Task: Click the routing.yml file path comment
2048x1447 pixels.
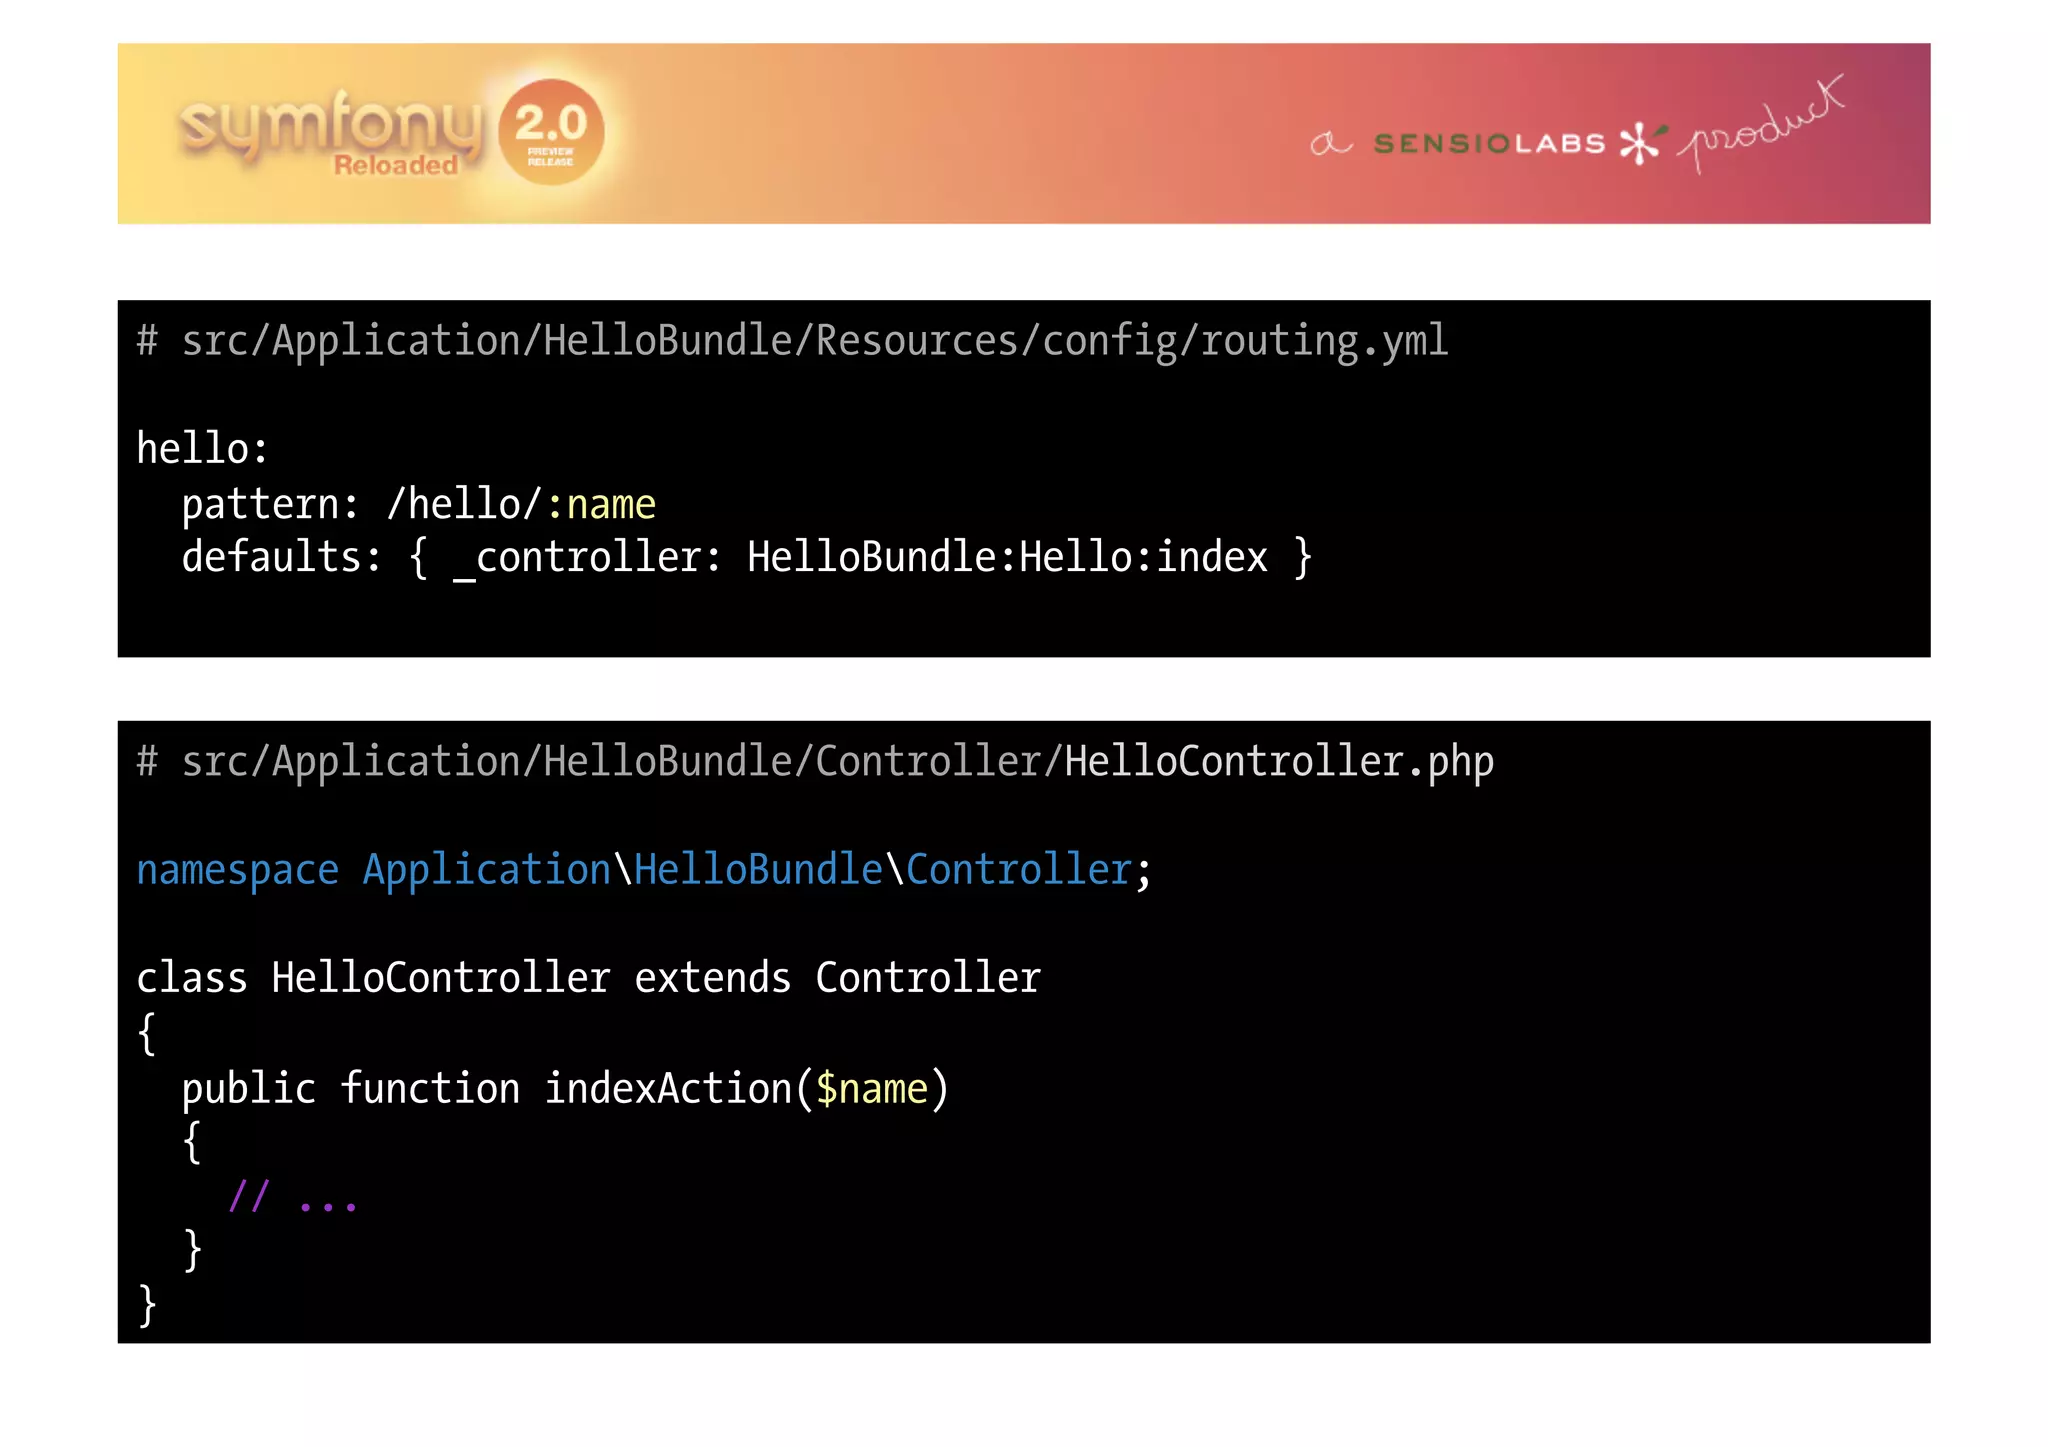Action: click(792, 341)
